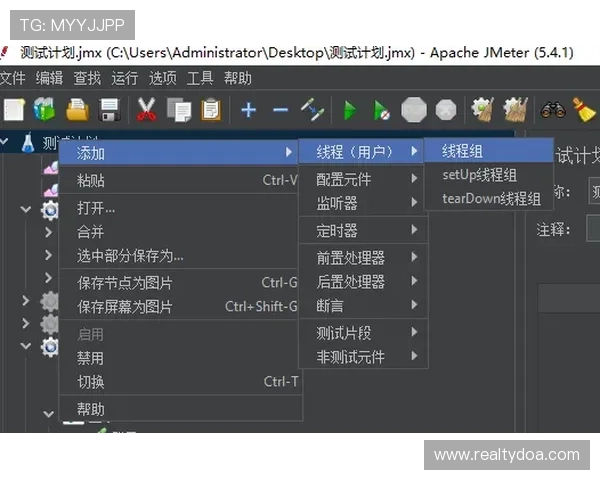
Task: Click the Shutdown small stop icon
Action: point(446,110)
